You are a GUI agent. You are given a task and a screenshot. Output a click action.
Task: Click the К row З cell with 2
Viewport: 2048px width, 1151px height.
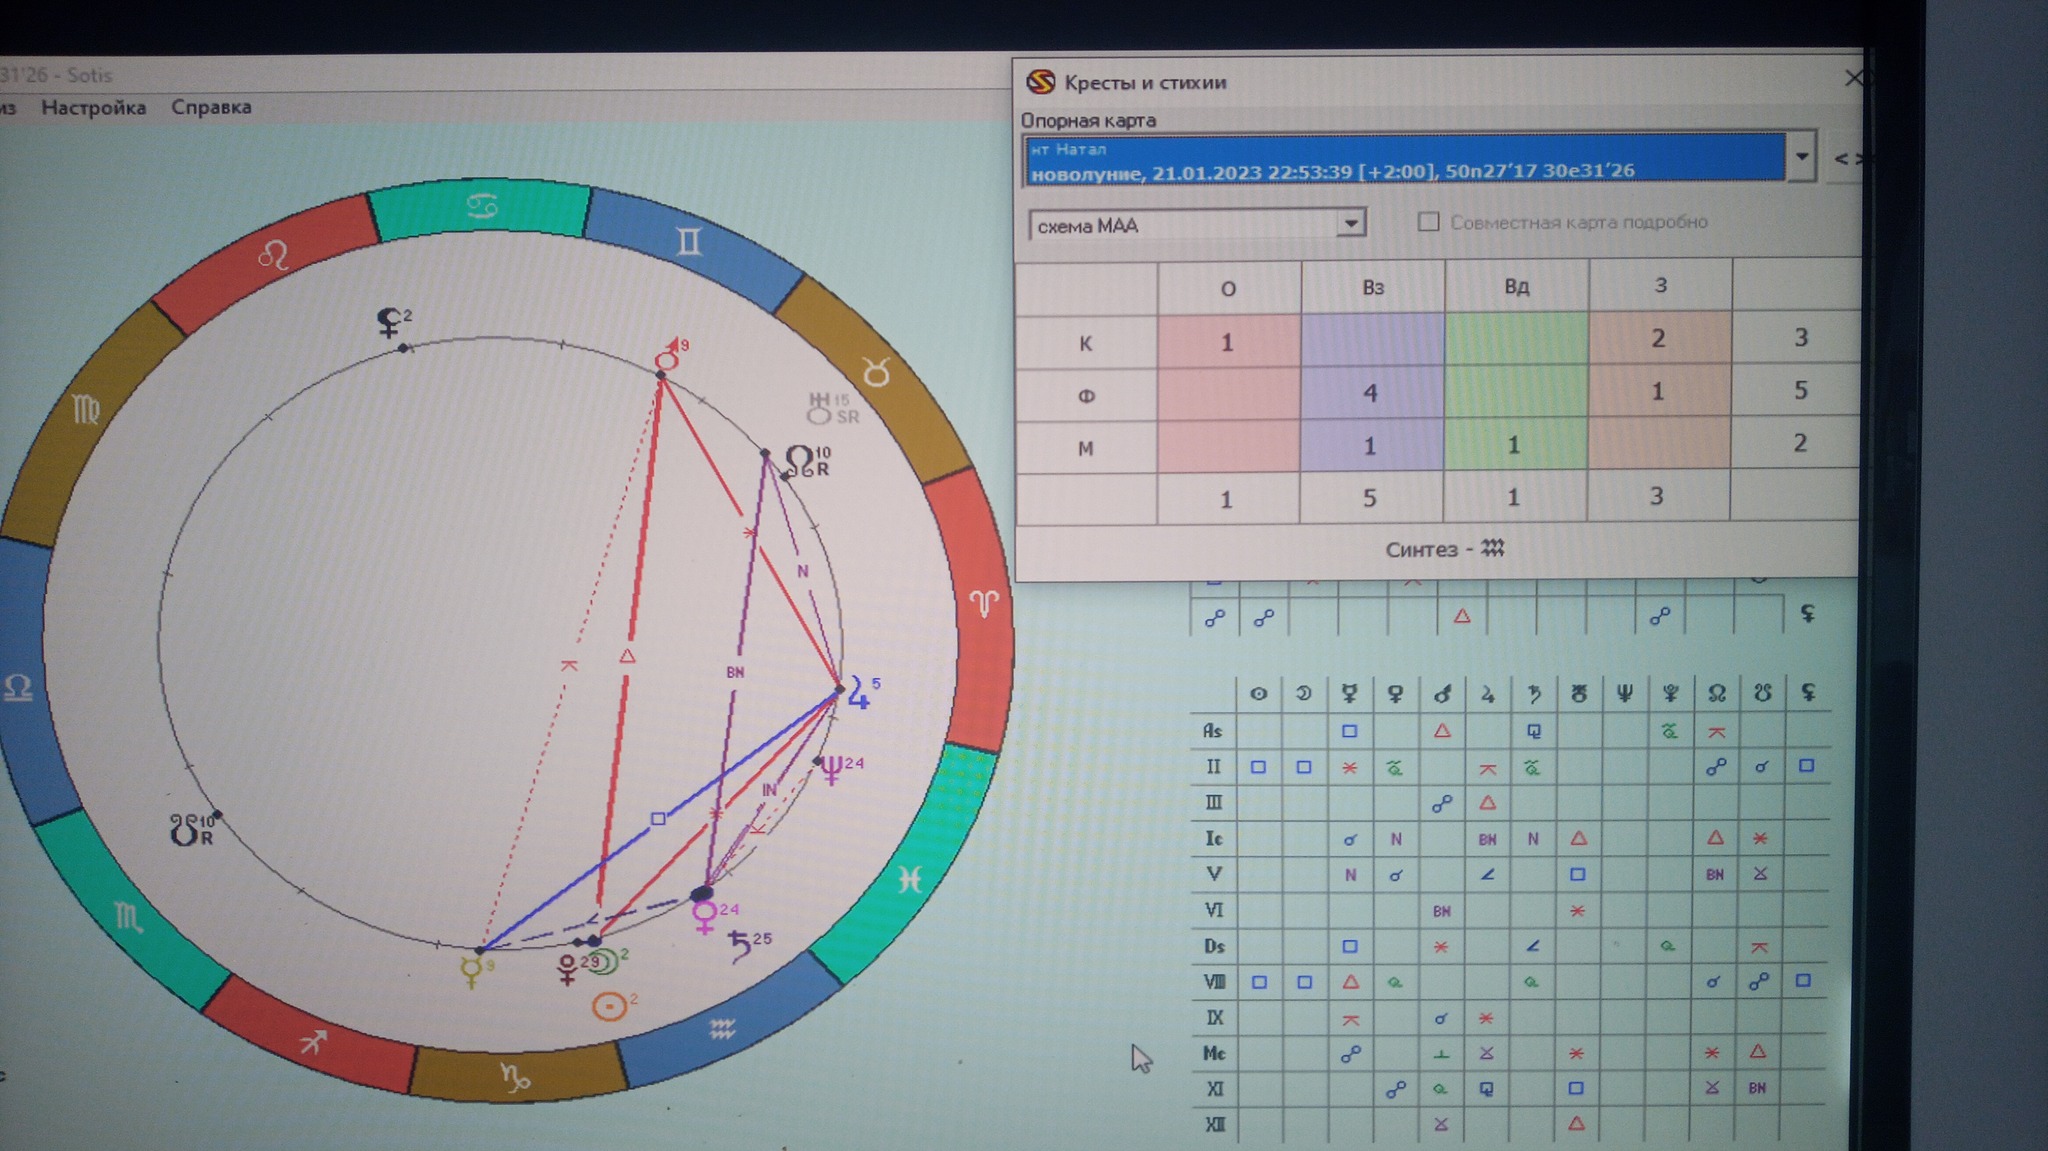[x=1659, y=338]
